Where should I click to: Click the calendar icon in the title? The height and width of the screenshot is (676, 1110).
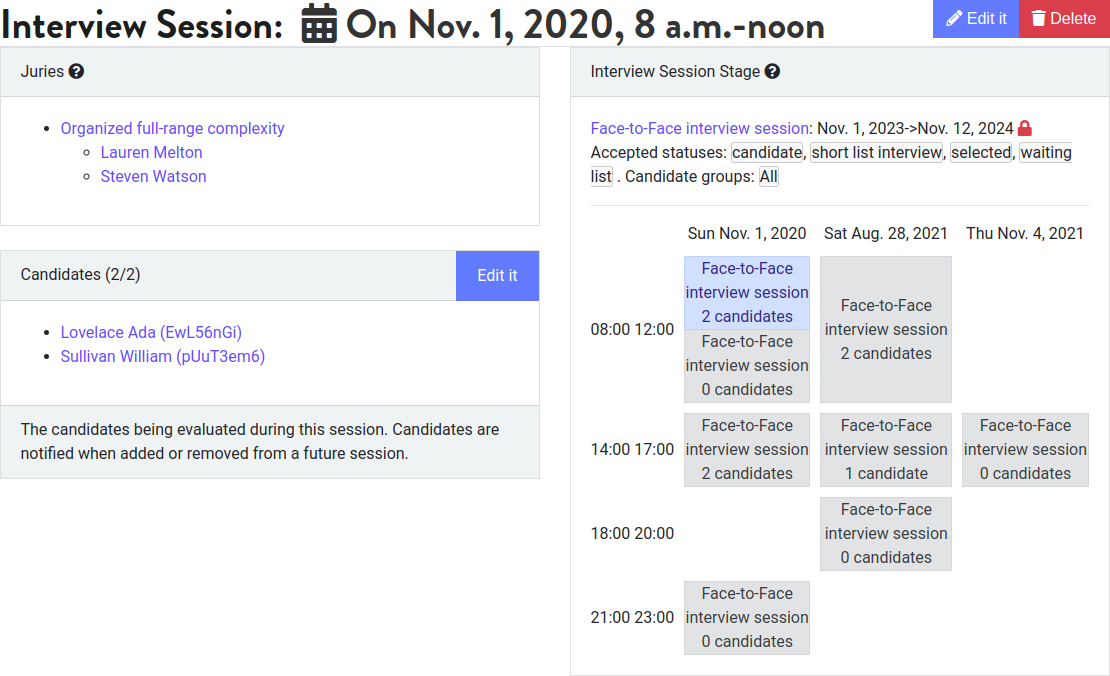click(x=319, y=24)
